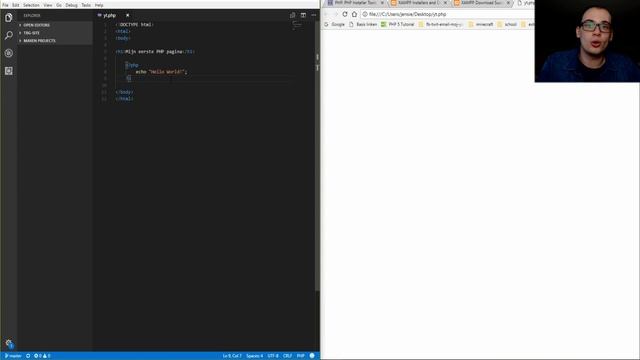The image size is (640, 360).
Task: Click the DOCTYPE html line in editor
Action: 134,24
